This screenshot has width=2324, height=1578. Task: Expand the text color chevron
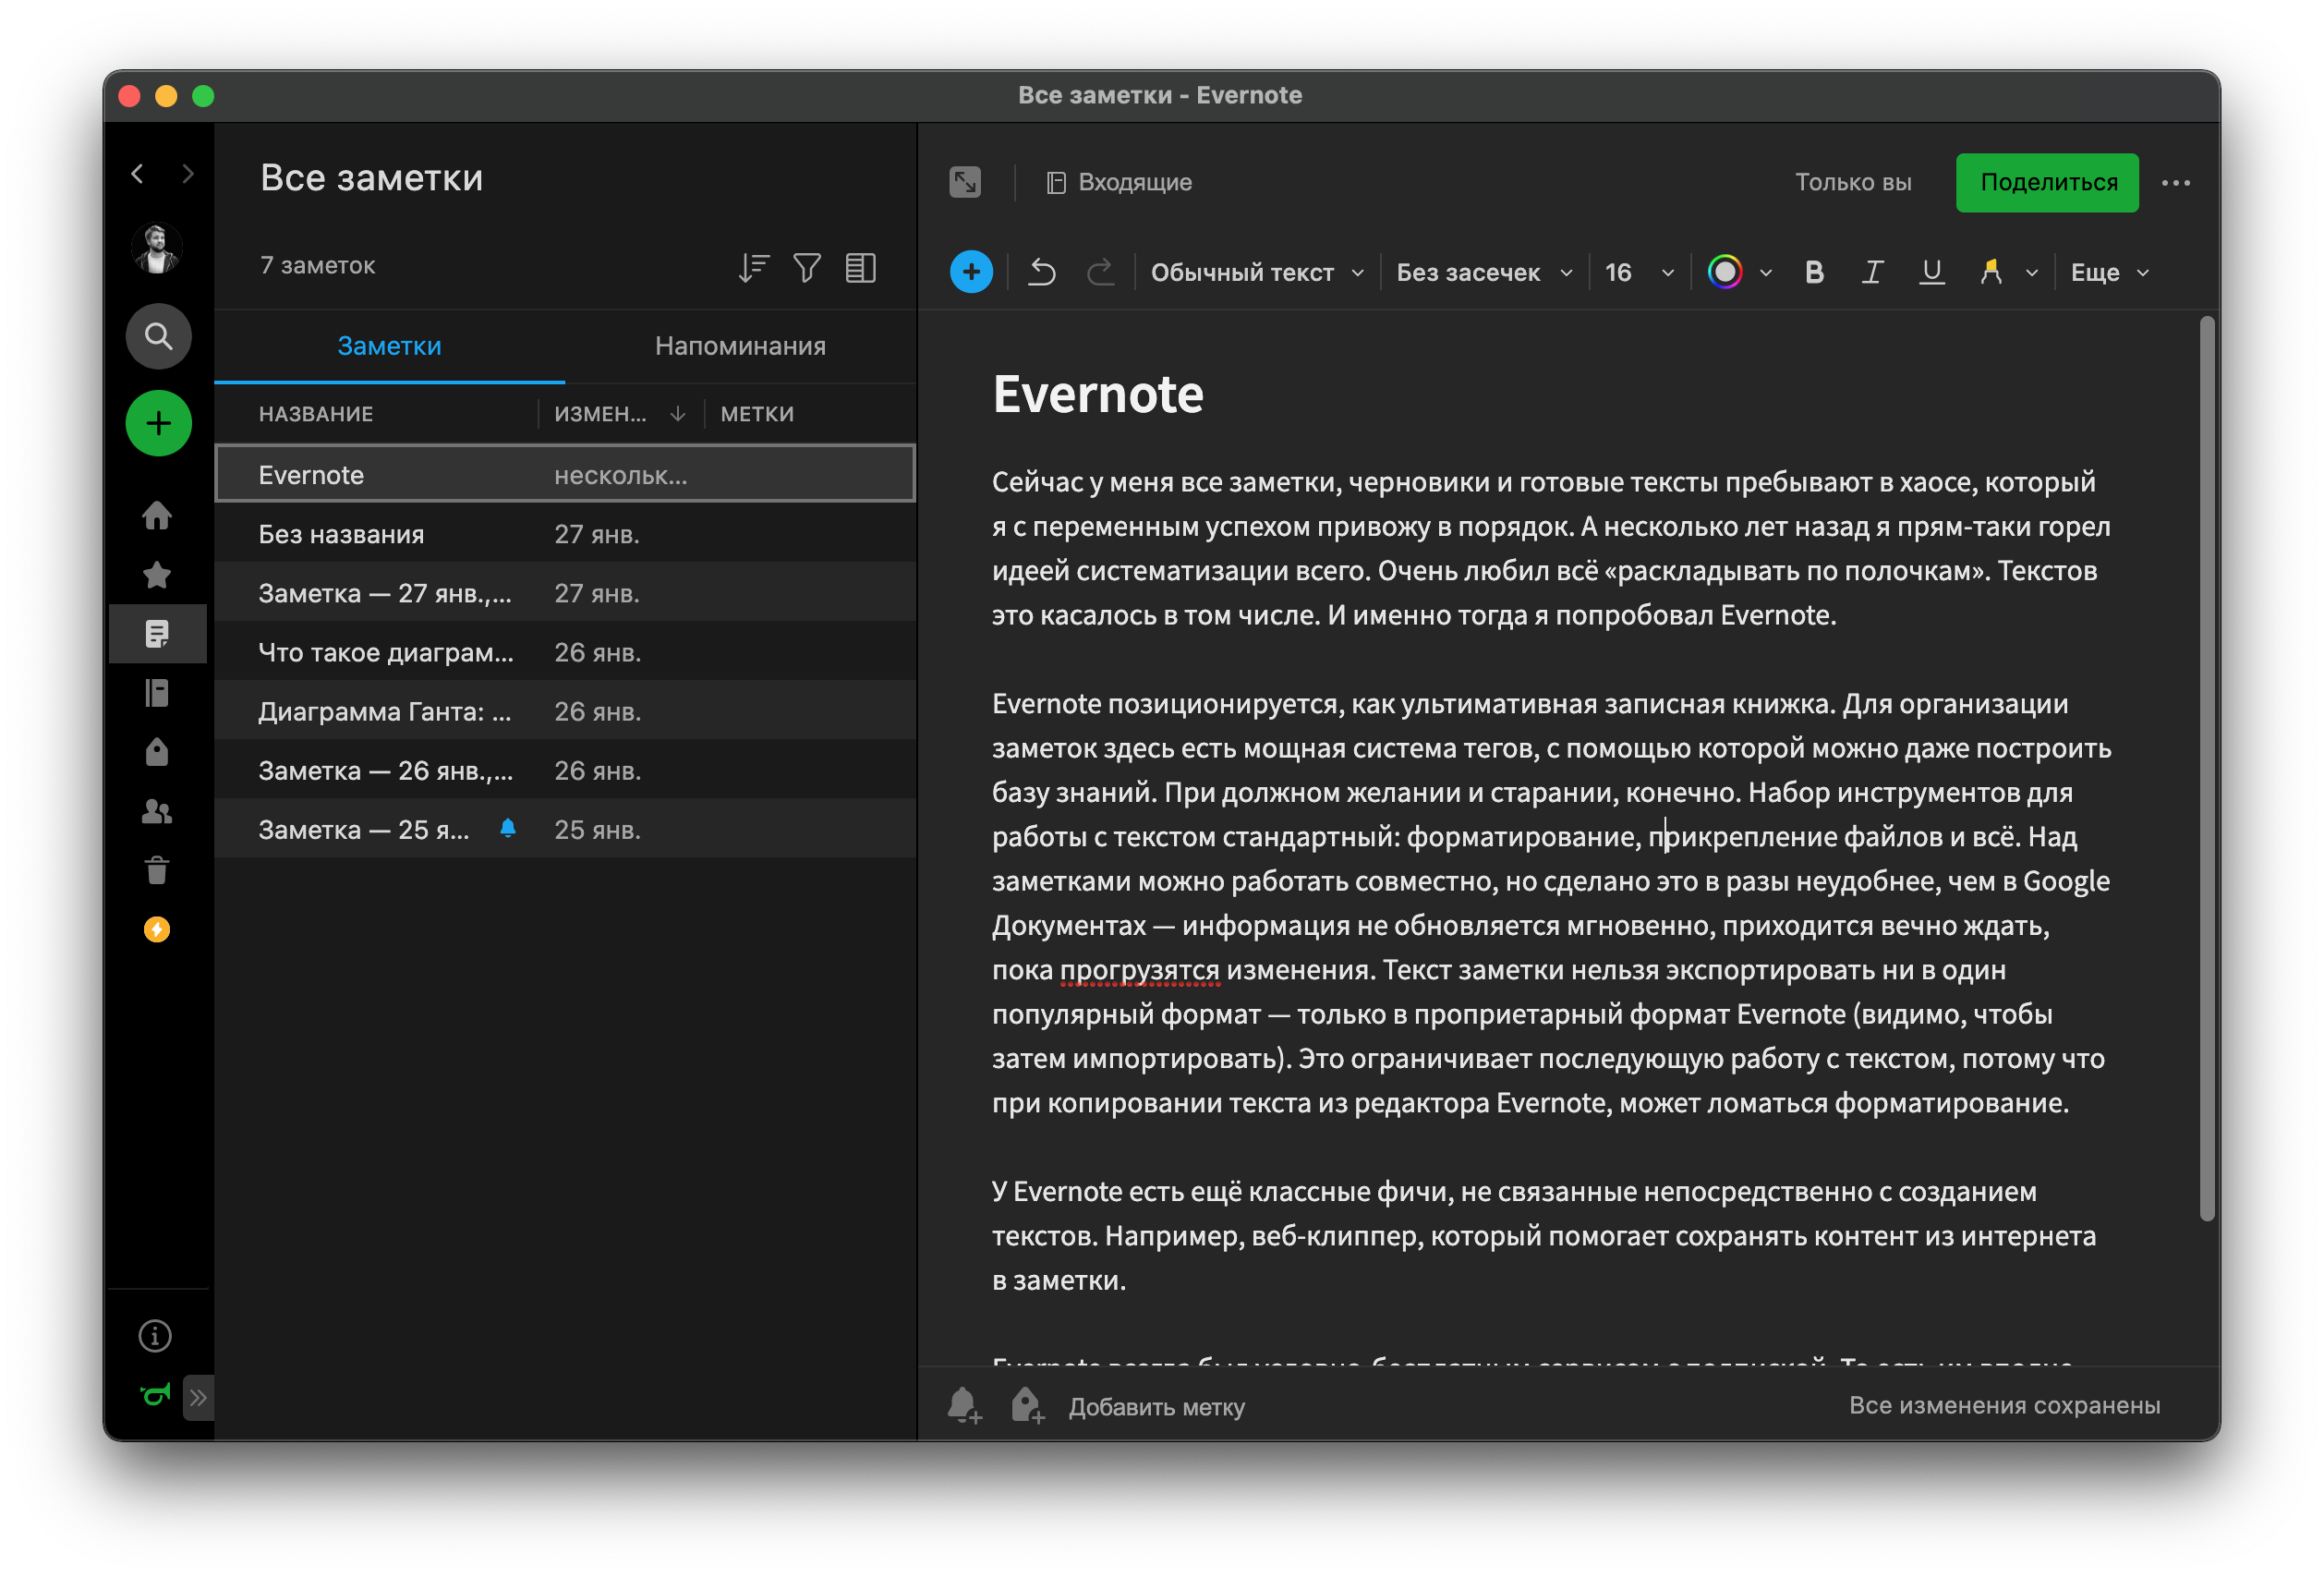point(1766,273)
